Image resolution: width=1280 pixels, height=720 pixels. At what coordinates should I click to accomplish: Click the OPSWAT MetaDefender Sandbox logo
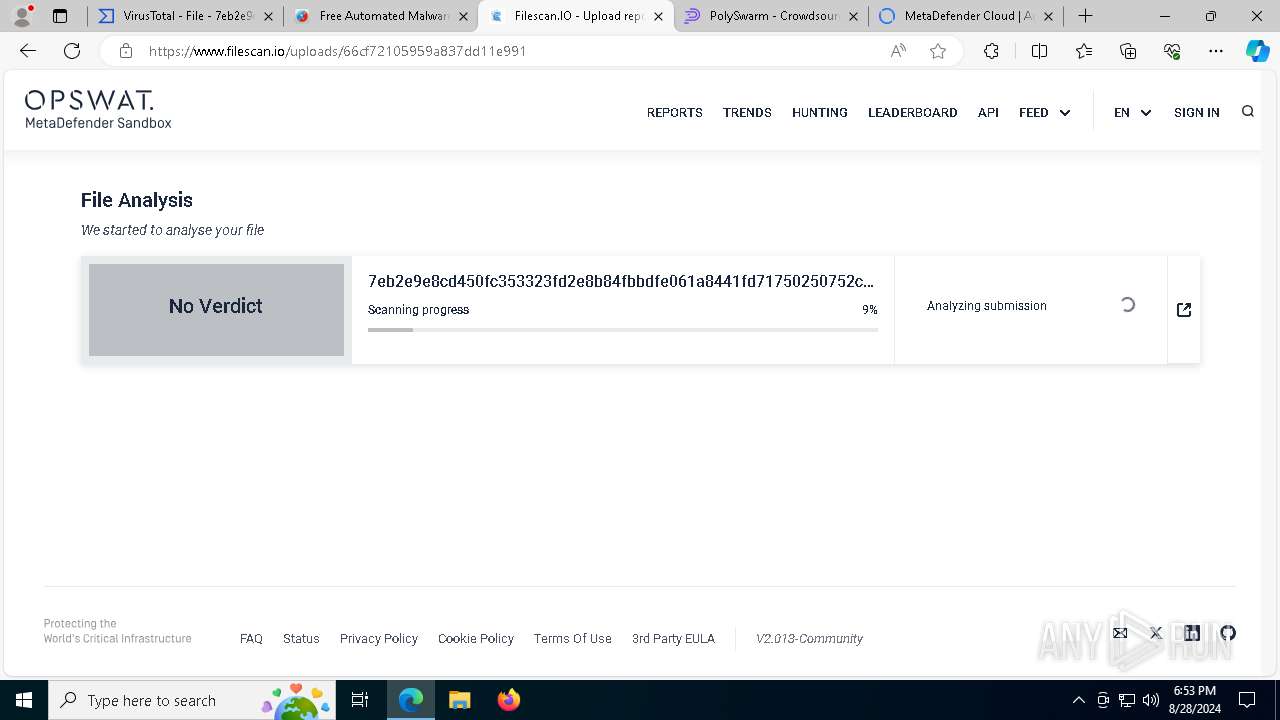pyautogui.click(x=98, y=109)
